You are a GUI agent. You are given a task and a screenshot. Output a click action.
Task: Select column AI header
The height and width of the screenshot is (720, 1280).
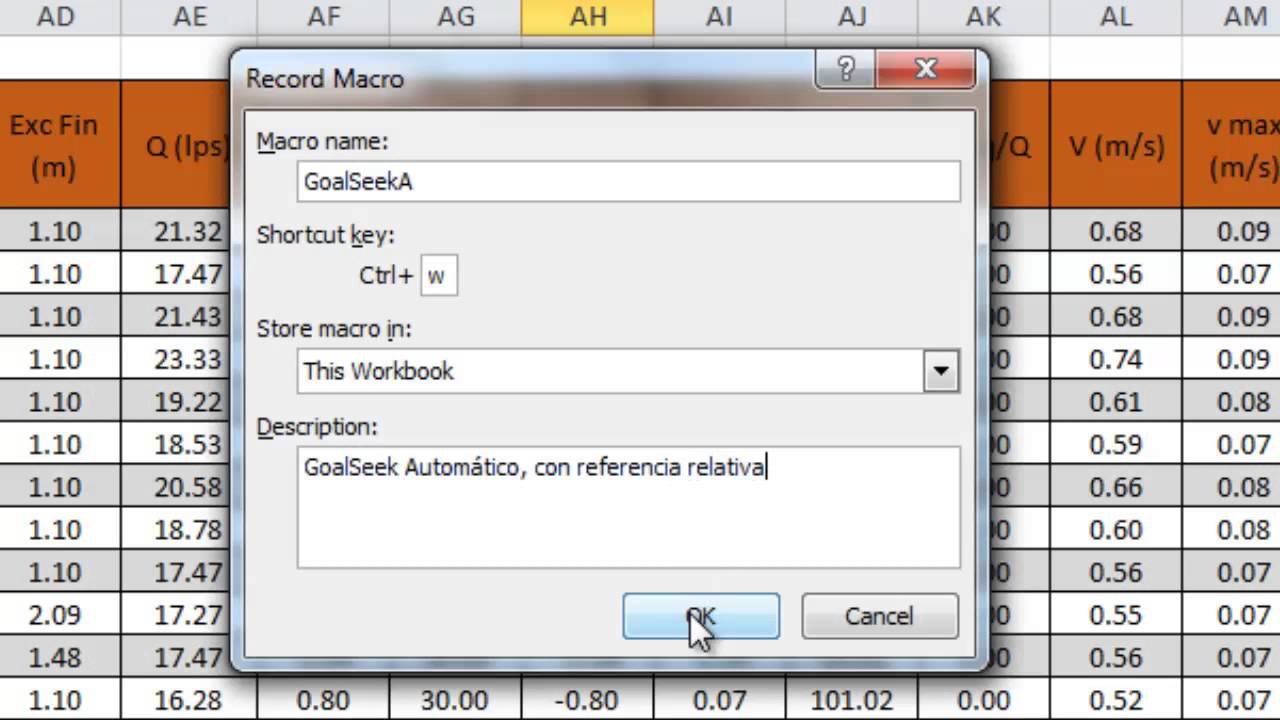(719, 16)
